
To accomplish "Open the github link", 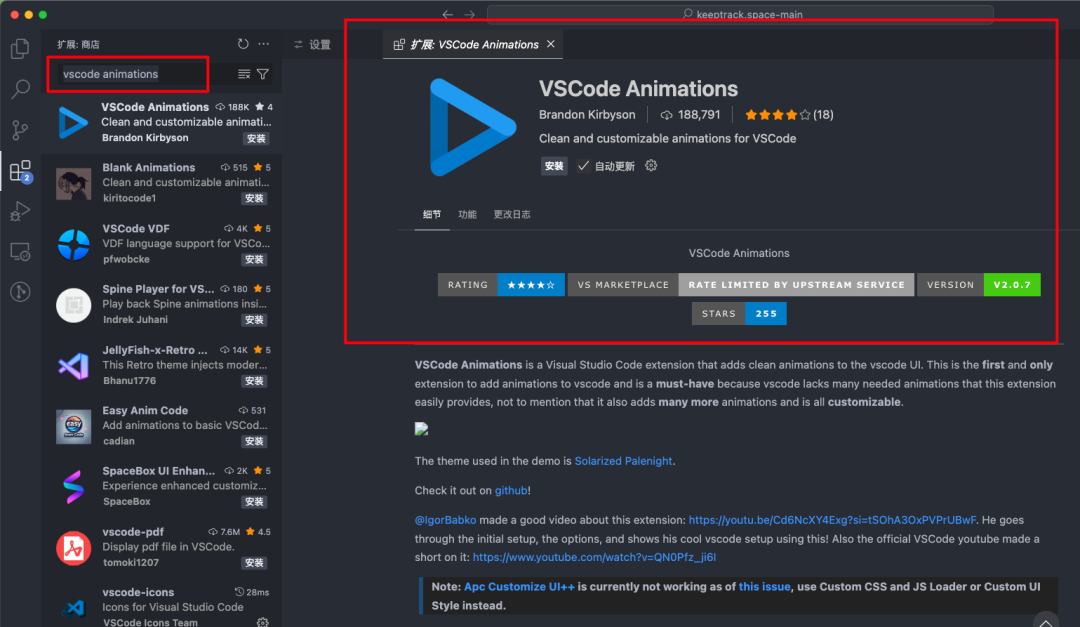I will pos(511,491).
